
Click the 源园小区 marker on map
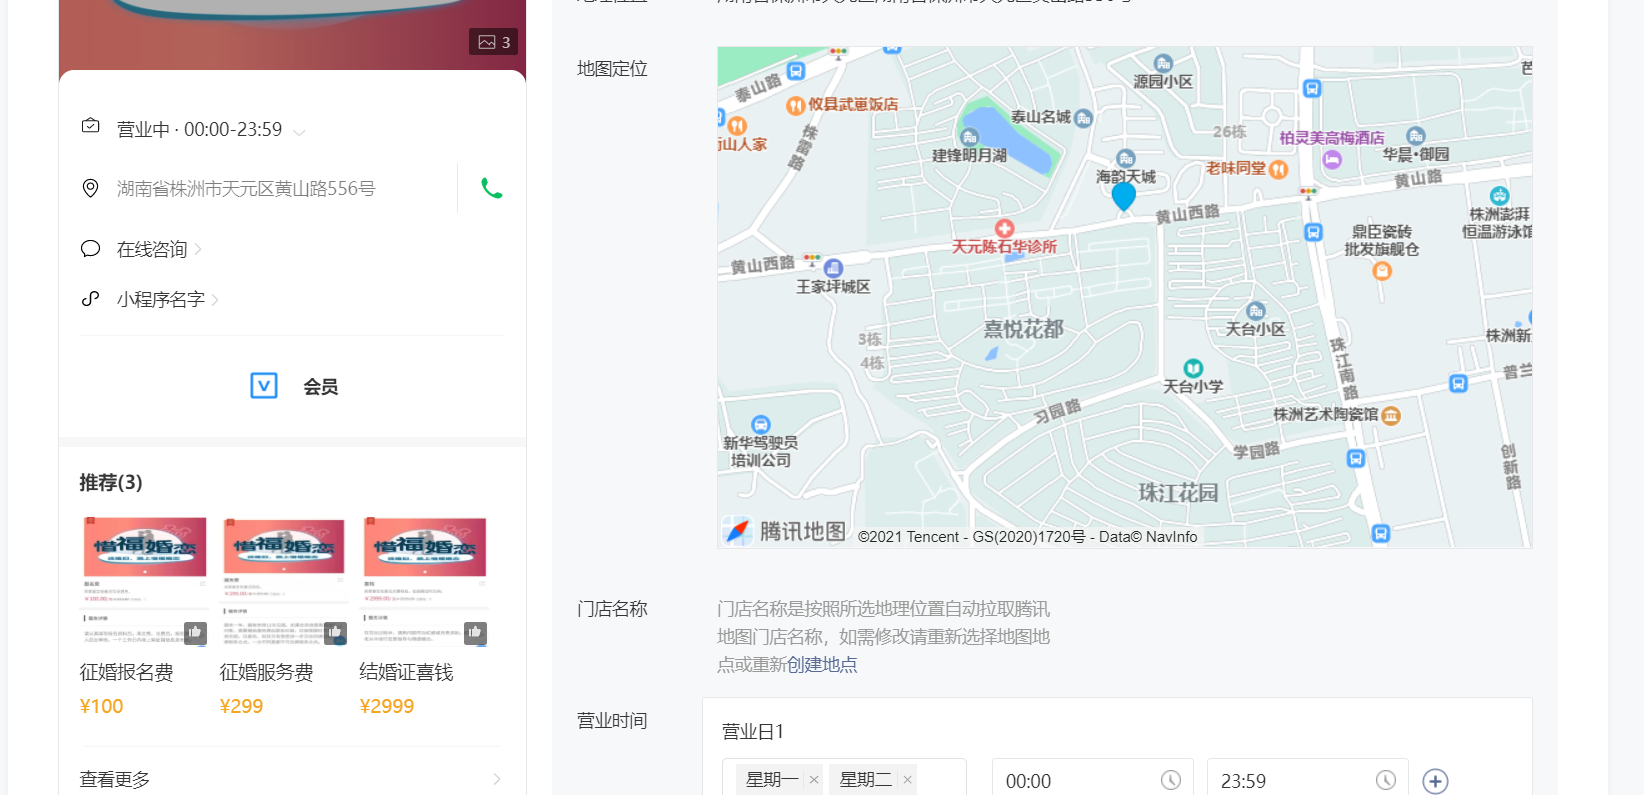(1163, 63)
